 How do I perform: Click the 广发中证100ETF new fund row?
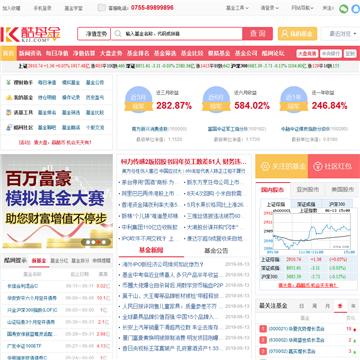pyautogui.click(x=57, y=346)
